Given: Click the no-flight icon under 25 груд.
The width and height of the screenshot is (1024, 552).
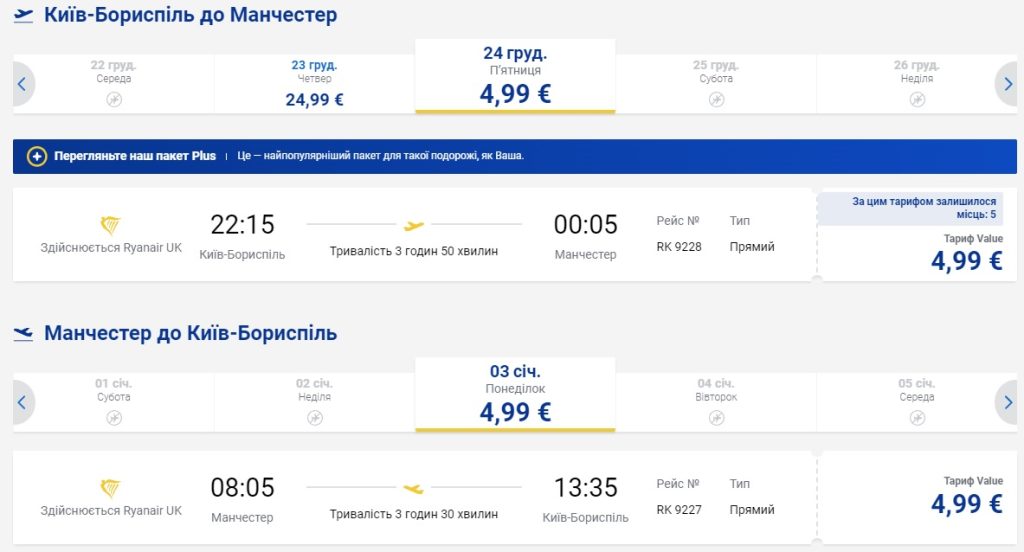Looking at the screenshot, I should 716,99.
